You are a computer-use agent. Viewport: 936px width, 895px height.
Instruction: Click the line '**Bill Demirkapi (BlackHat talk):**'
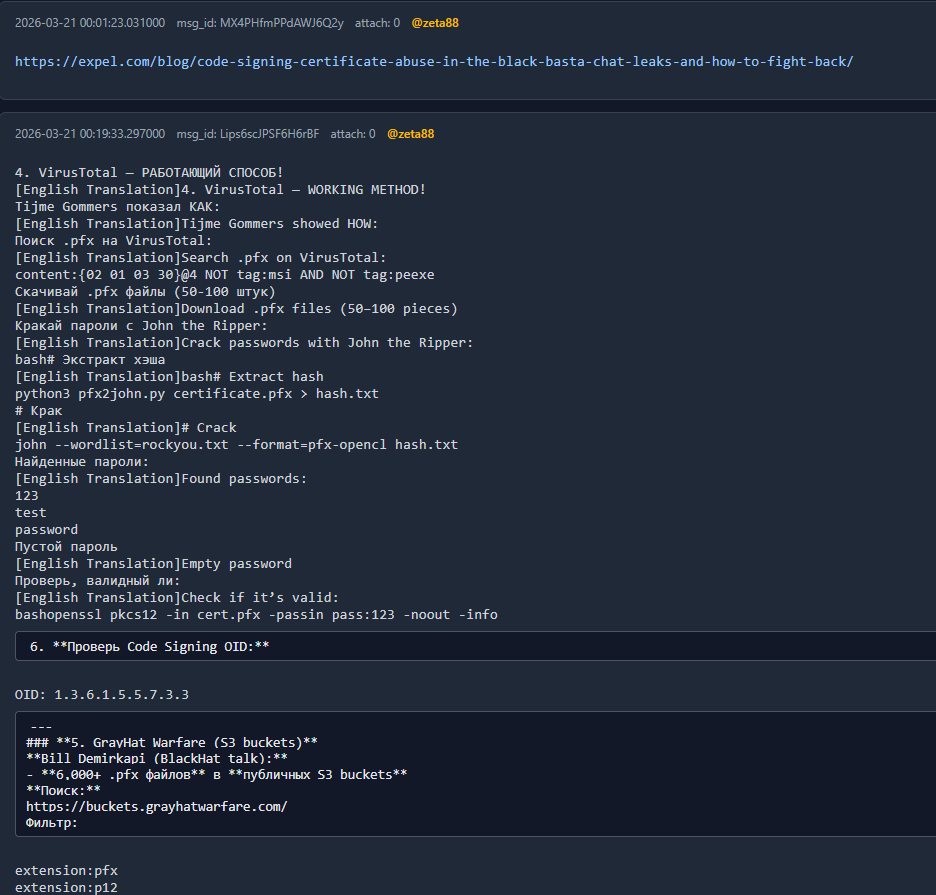156,759
